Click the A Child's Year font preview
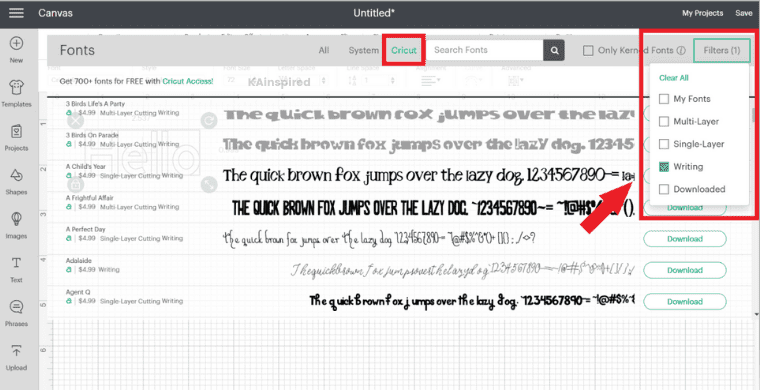The height and width of the screenshot is (390, 760). pyautogui.click(x=429, y=175)
